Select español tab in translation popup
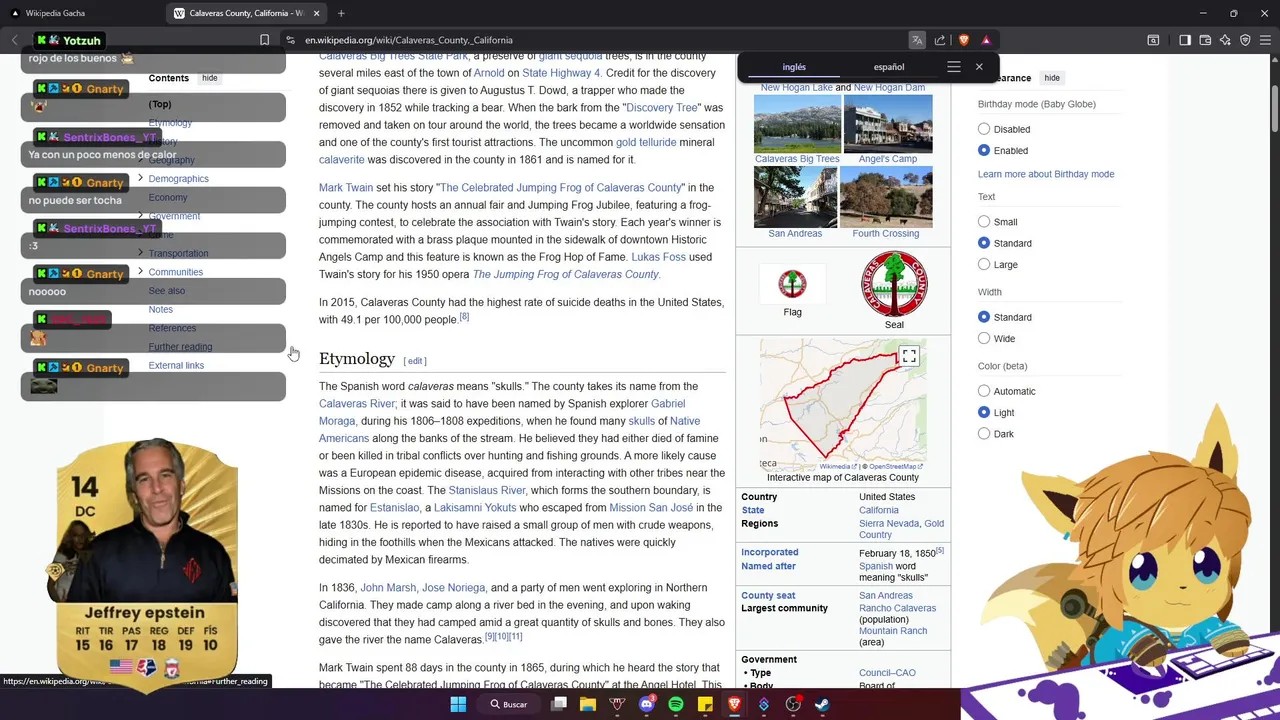1280x720 pixels. (889, 67)
